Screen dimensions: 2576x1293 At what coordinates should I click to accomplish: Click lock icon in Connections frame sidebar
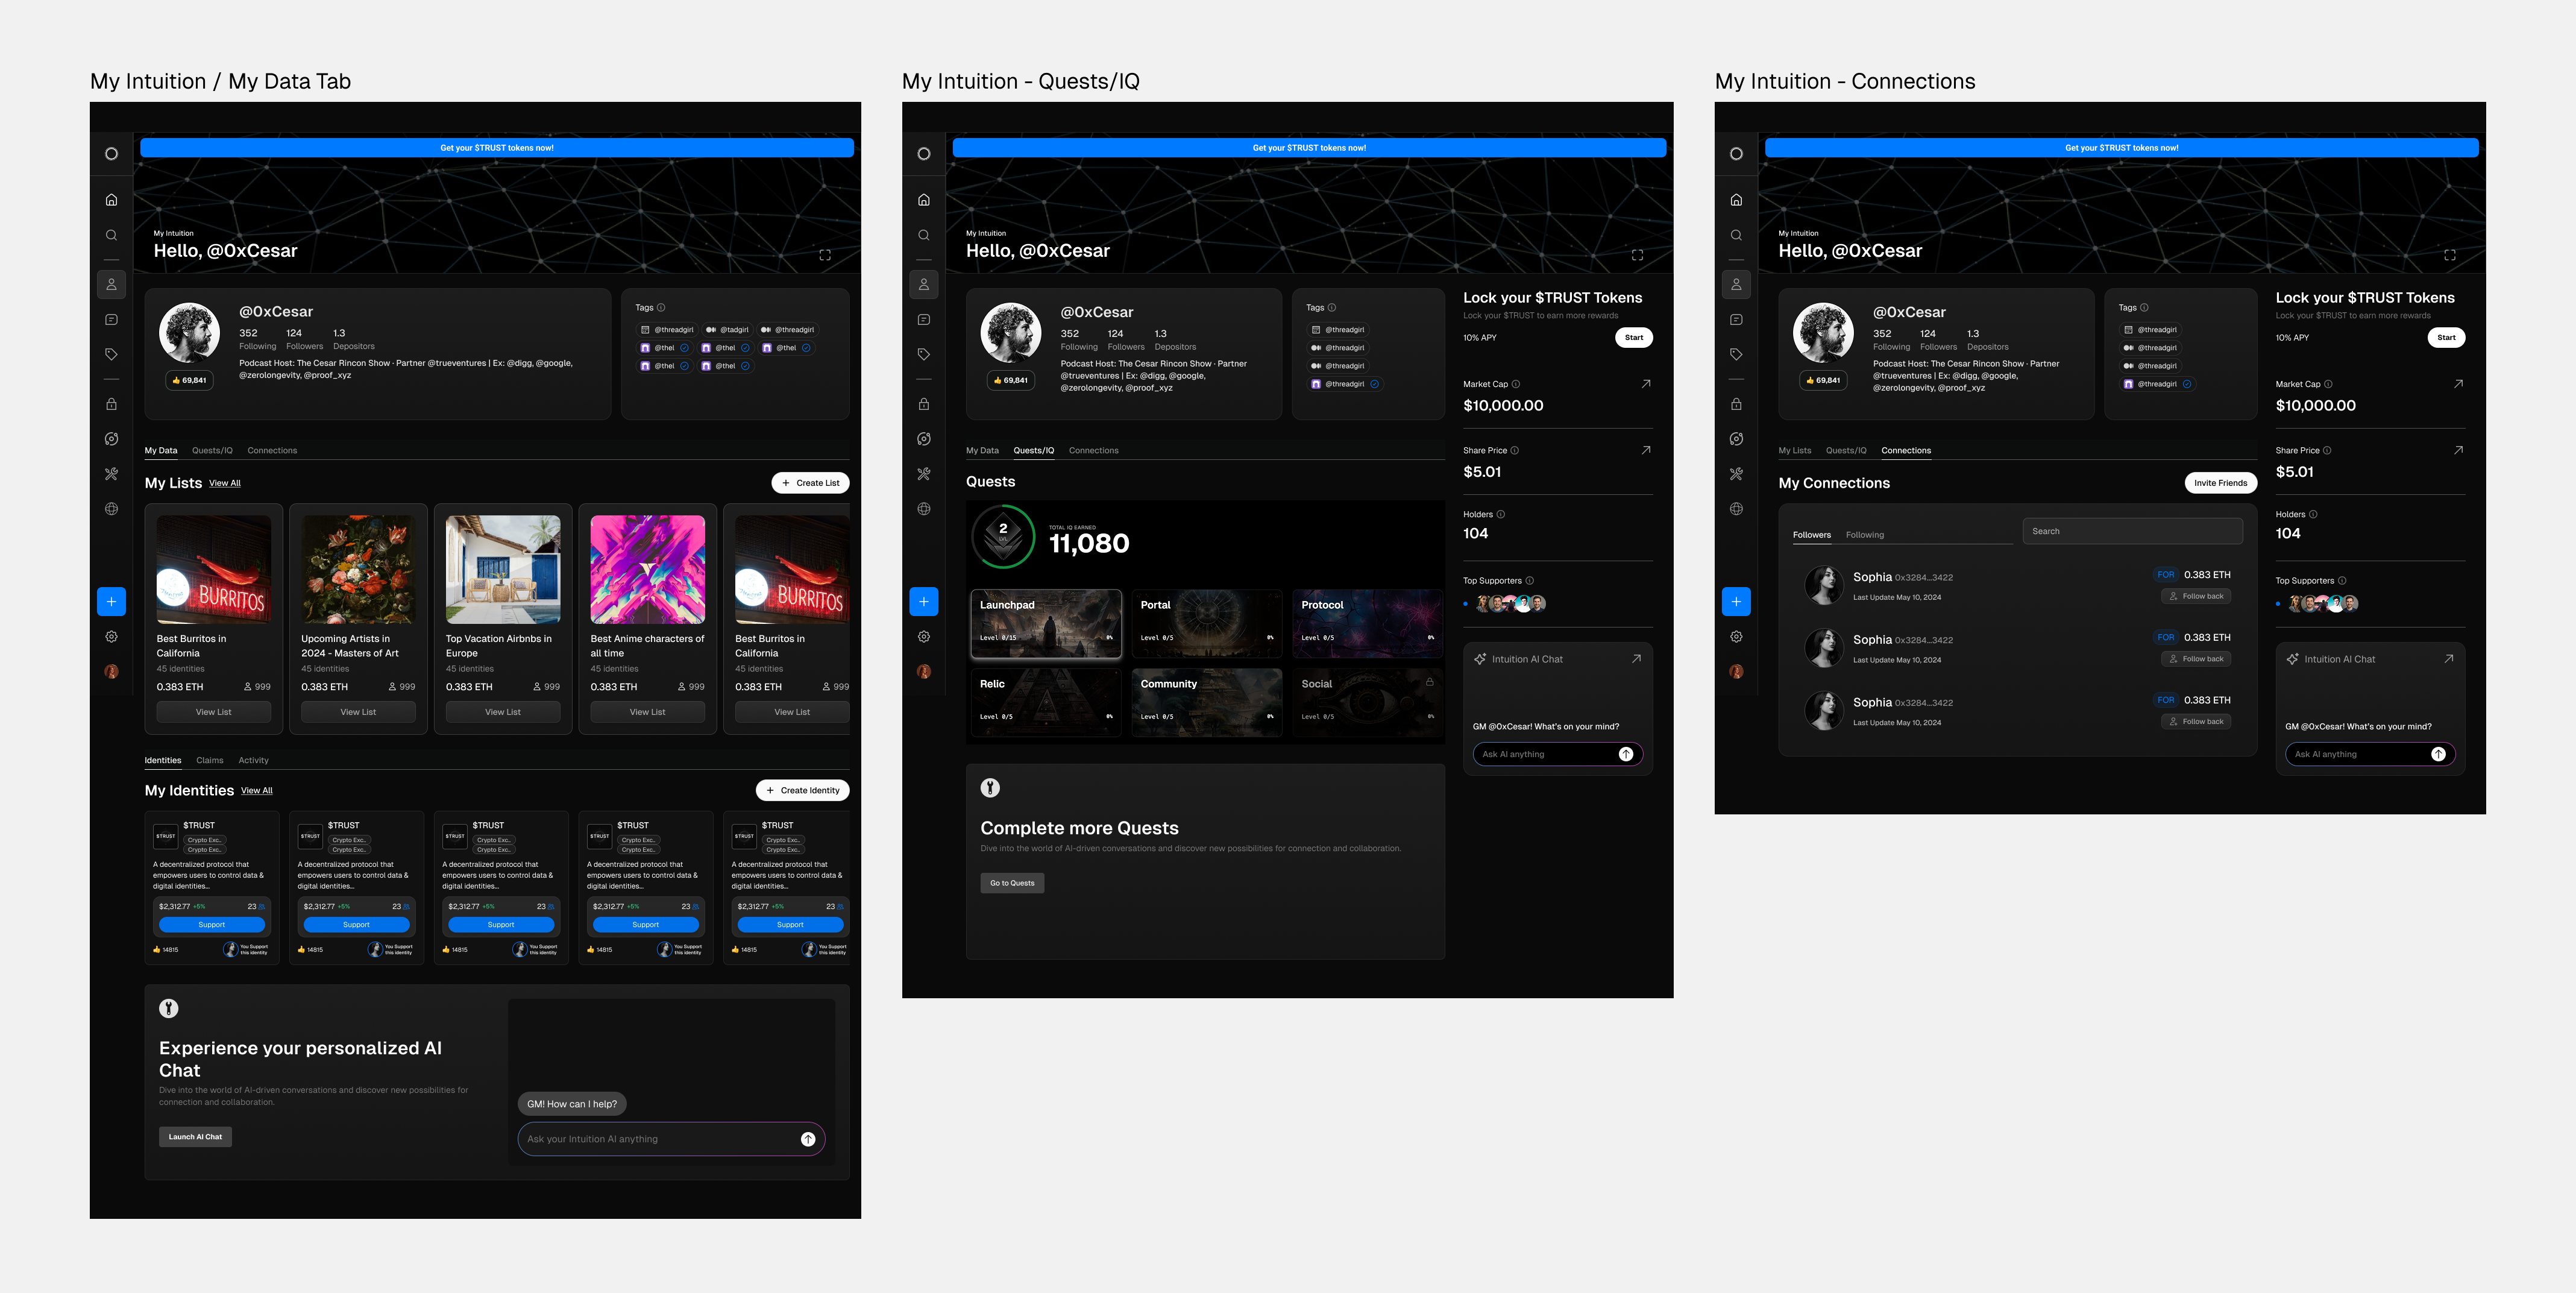coord(1736,404)
